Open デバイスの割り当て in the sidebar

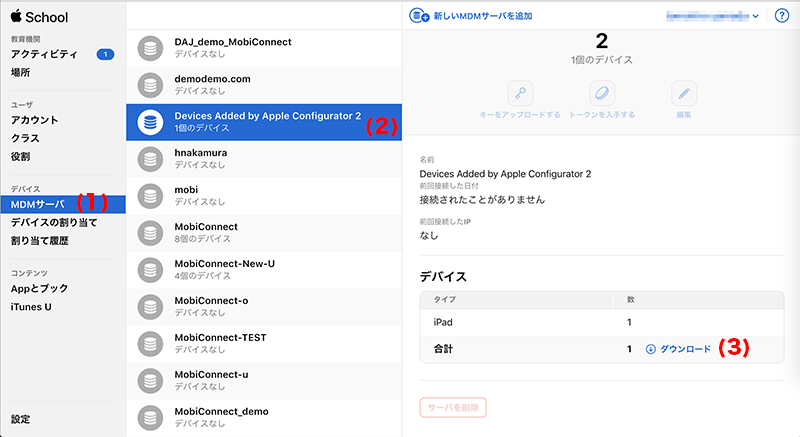click(54, 222)
